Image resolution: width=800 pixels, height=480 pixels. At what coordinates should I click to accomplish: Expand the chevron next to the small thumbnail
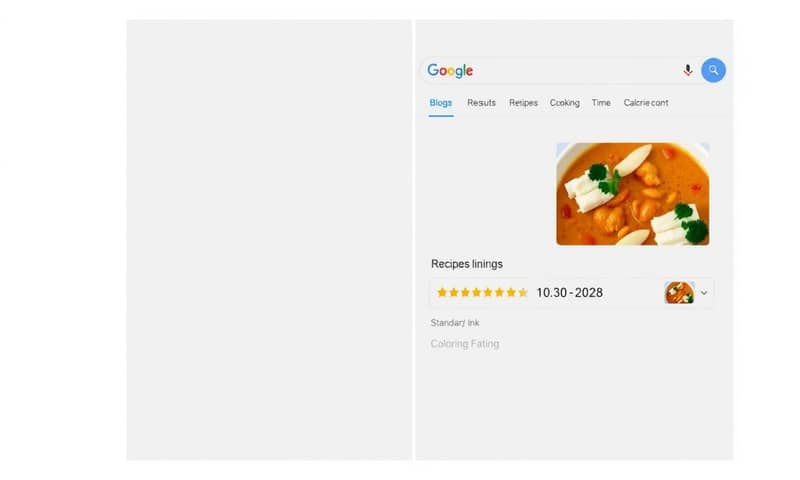[x=704, y=293]
